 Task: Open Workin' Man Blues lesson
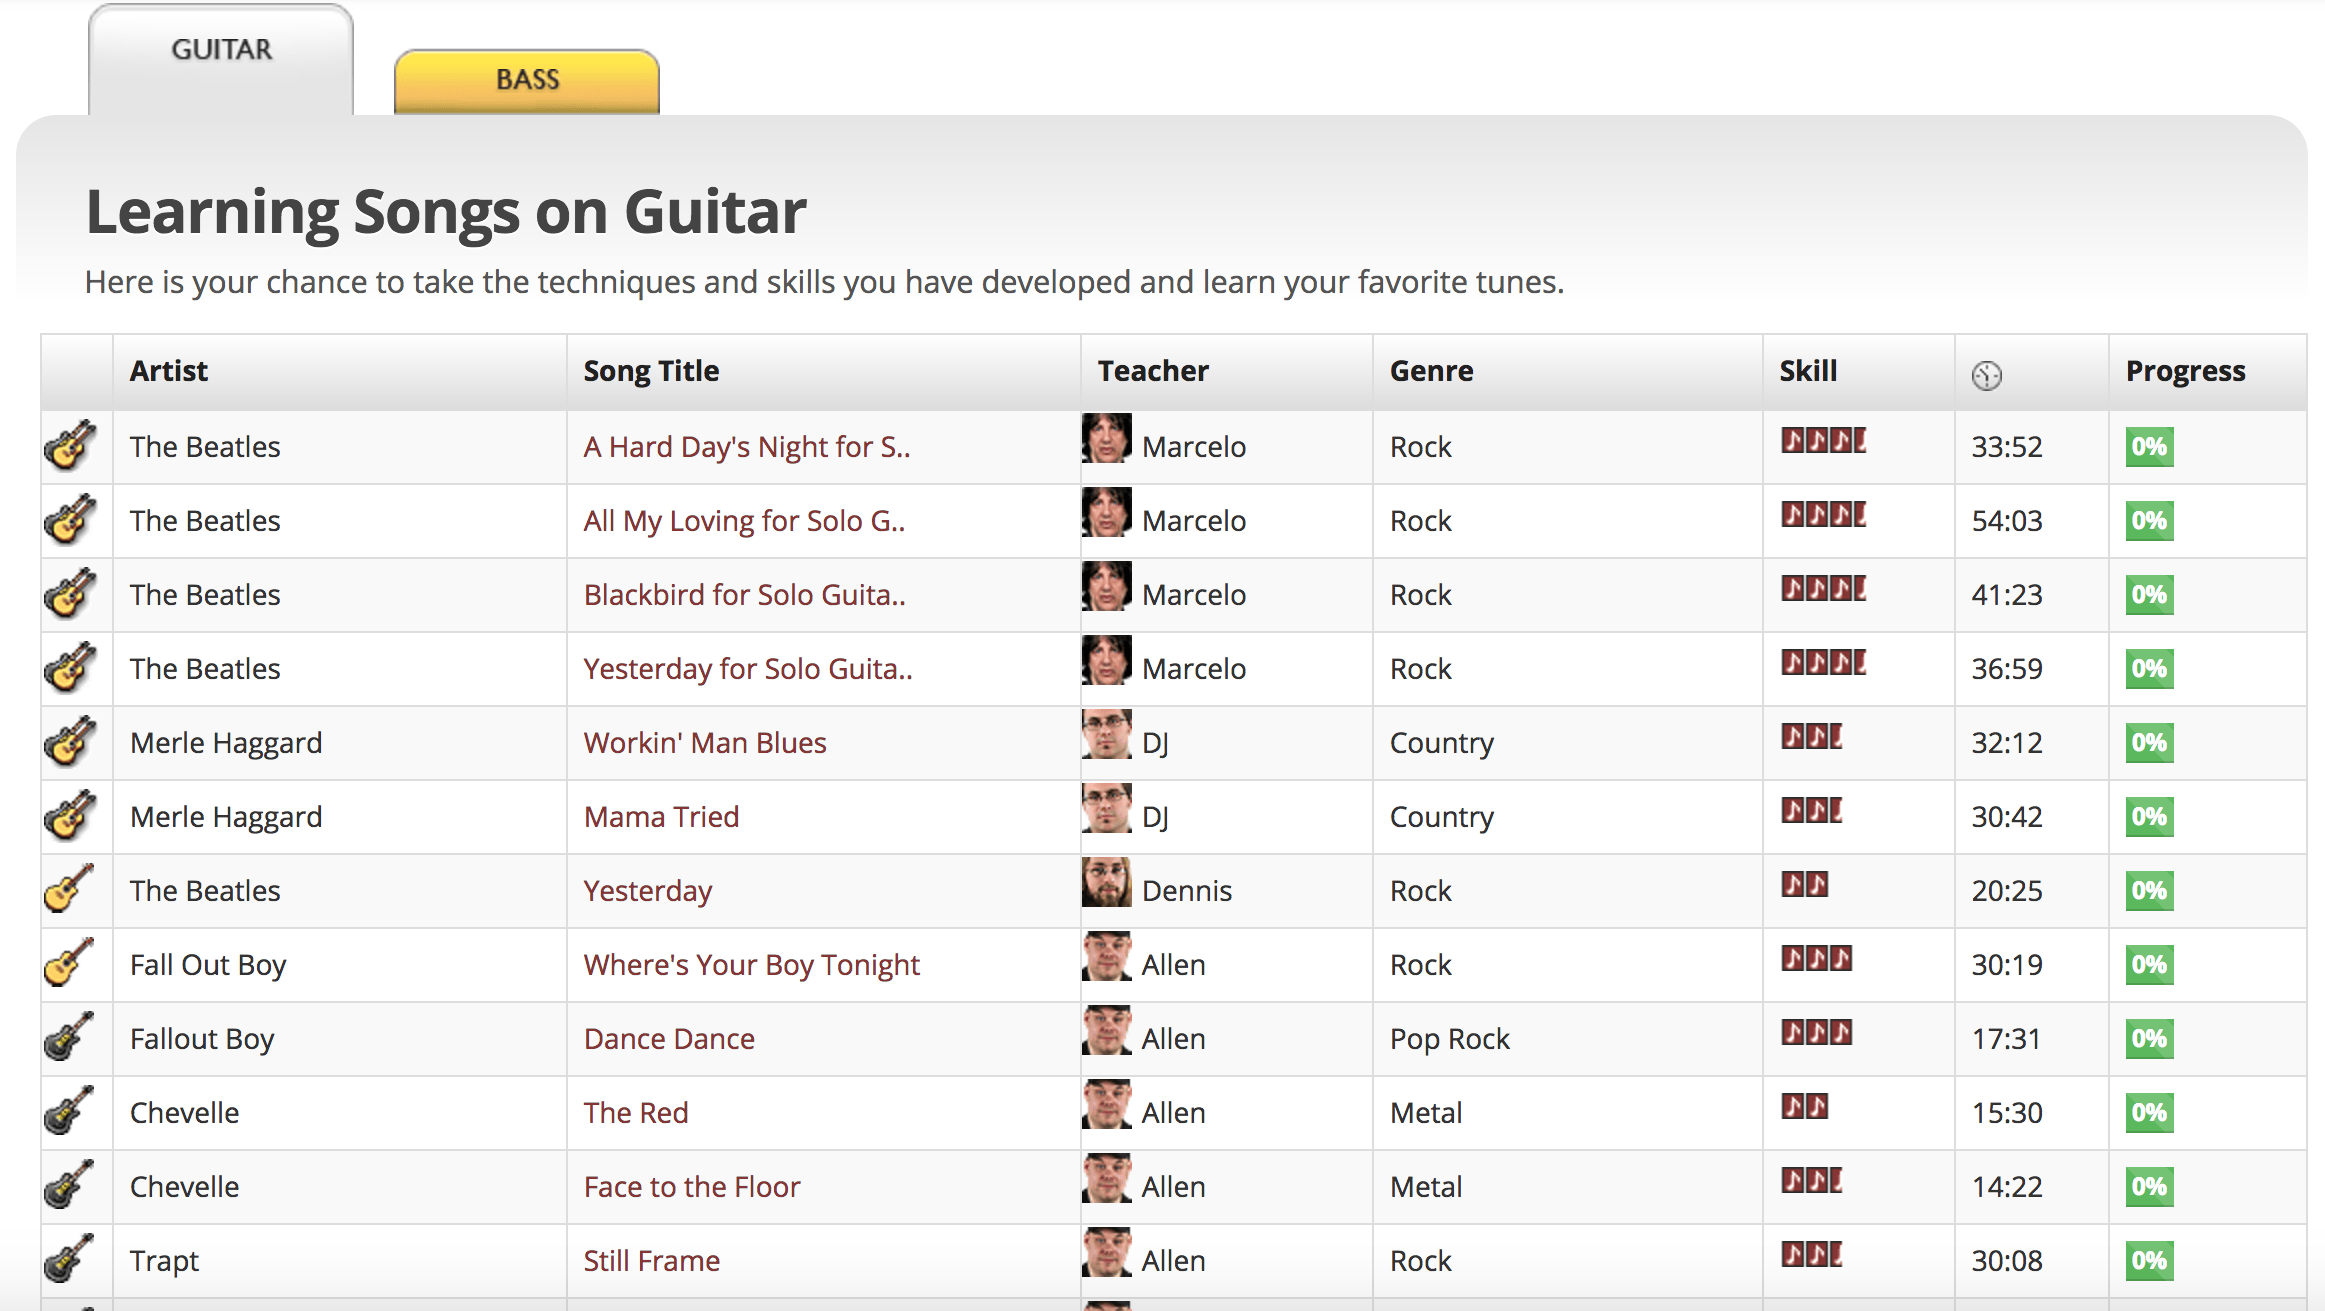705,743
